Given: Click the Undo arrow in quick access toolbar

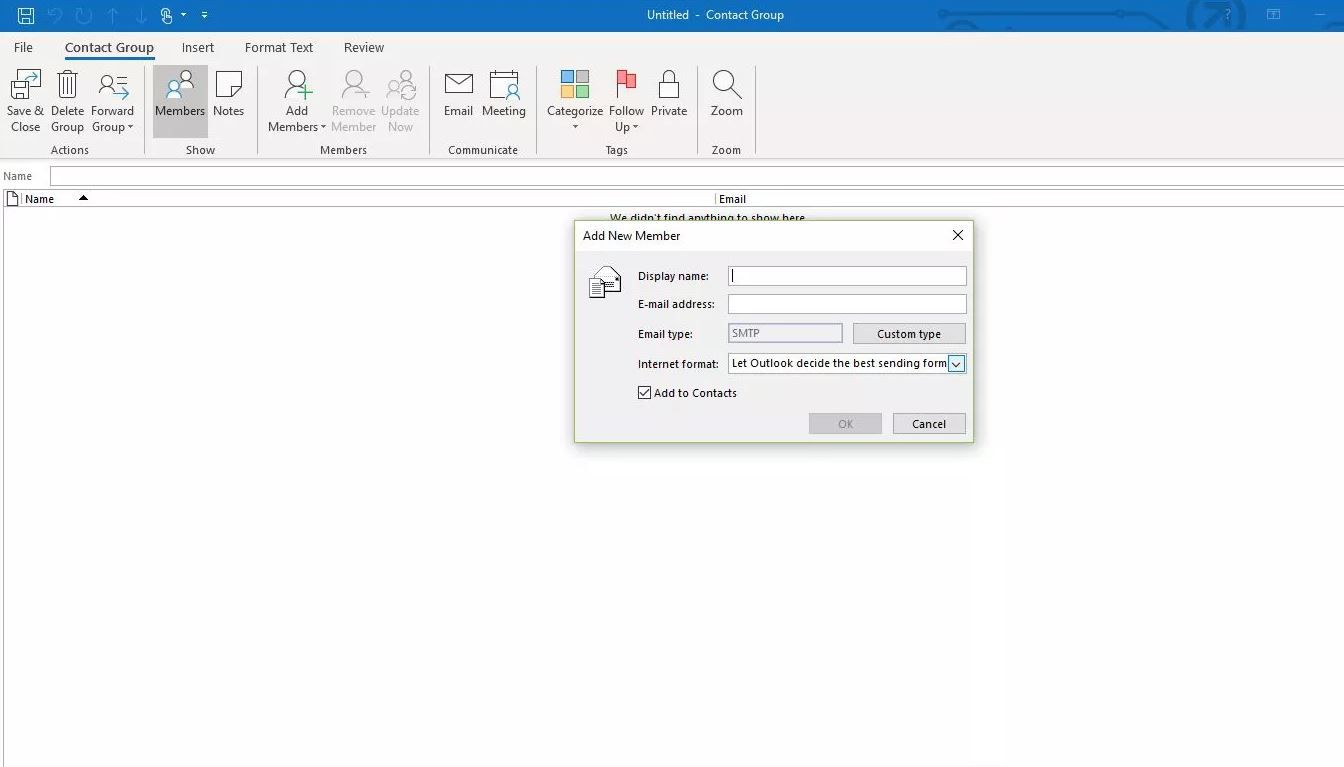Looking at the screenshot, I should tap(56, 15).
